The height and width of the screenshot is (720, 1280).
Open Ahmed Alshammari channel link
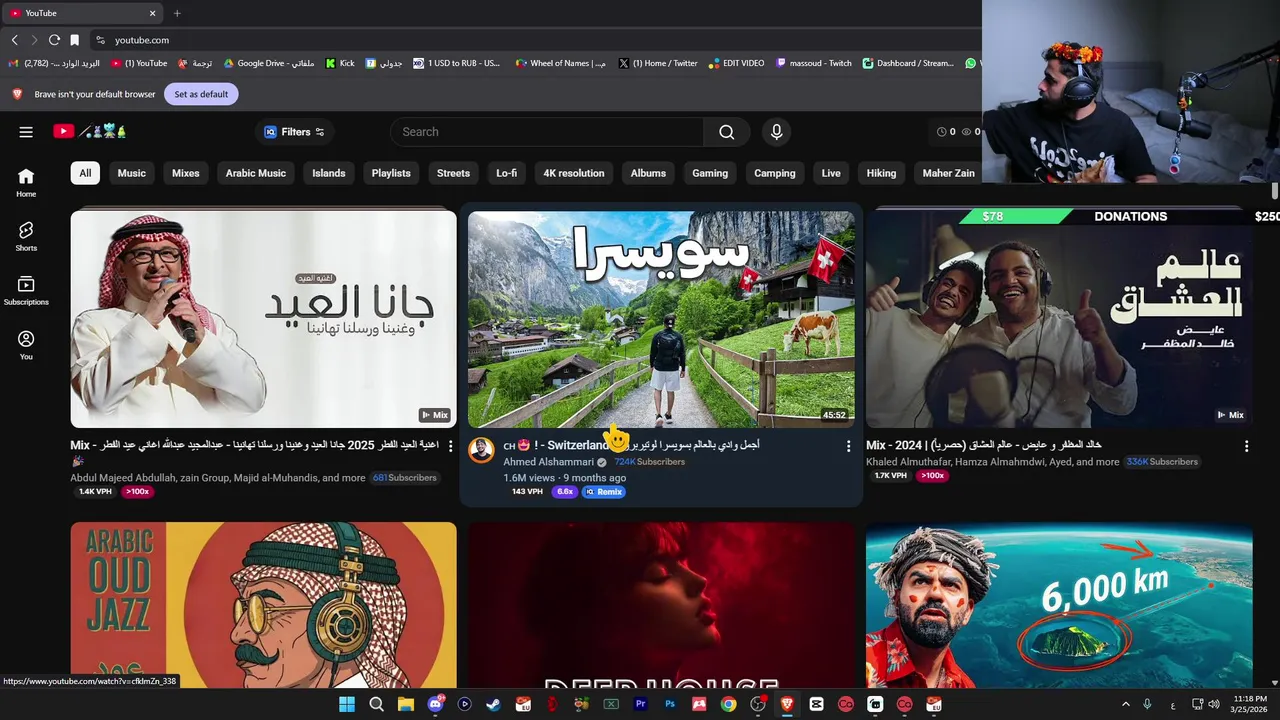click(548, 462)
